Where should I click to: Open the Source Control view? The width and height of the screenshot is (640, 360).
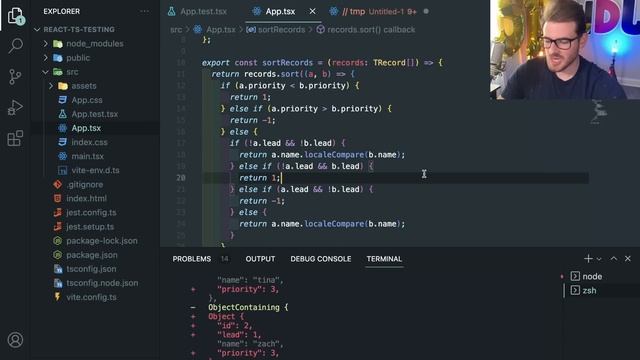pyautogui.click(x=15, y=77)
